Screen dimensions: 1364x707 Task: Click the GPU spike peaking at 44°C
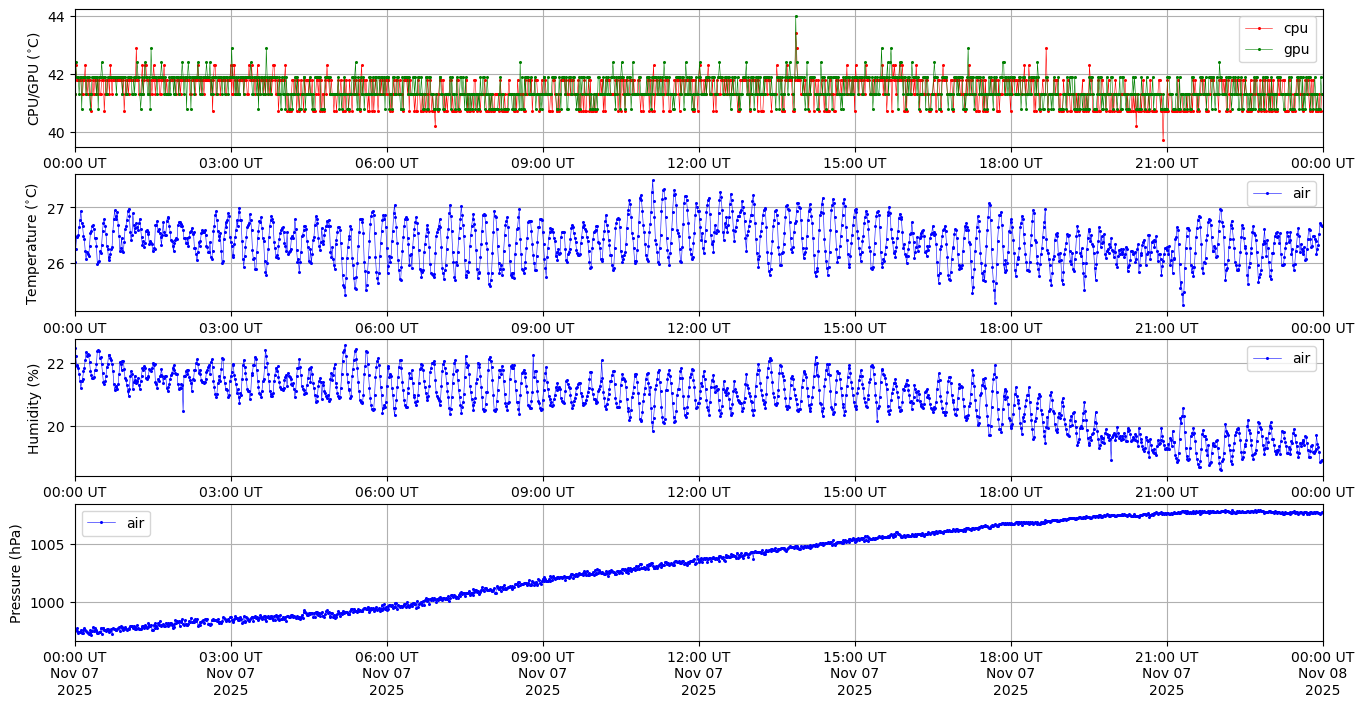point(796,17)
